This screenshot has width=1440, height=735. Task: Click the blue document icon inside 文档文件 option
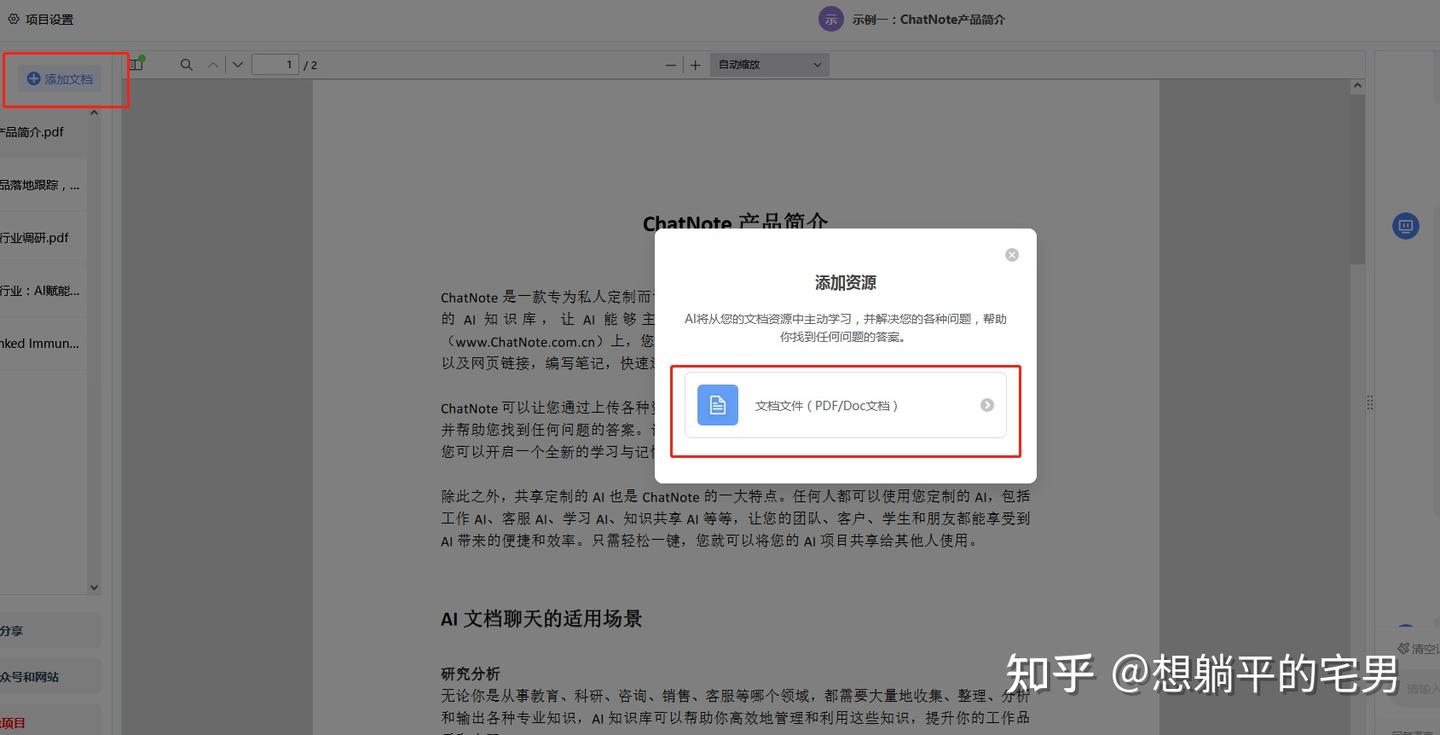click(x=716, y=404)
